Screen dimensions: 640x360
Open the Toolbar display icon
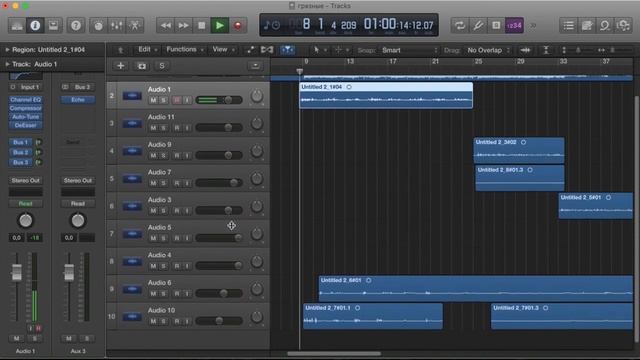click(53, 26)
